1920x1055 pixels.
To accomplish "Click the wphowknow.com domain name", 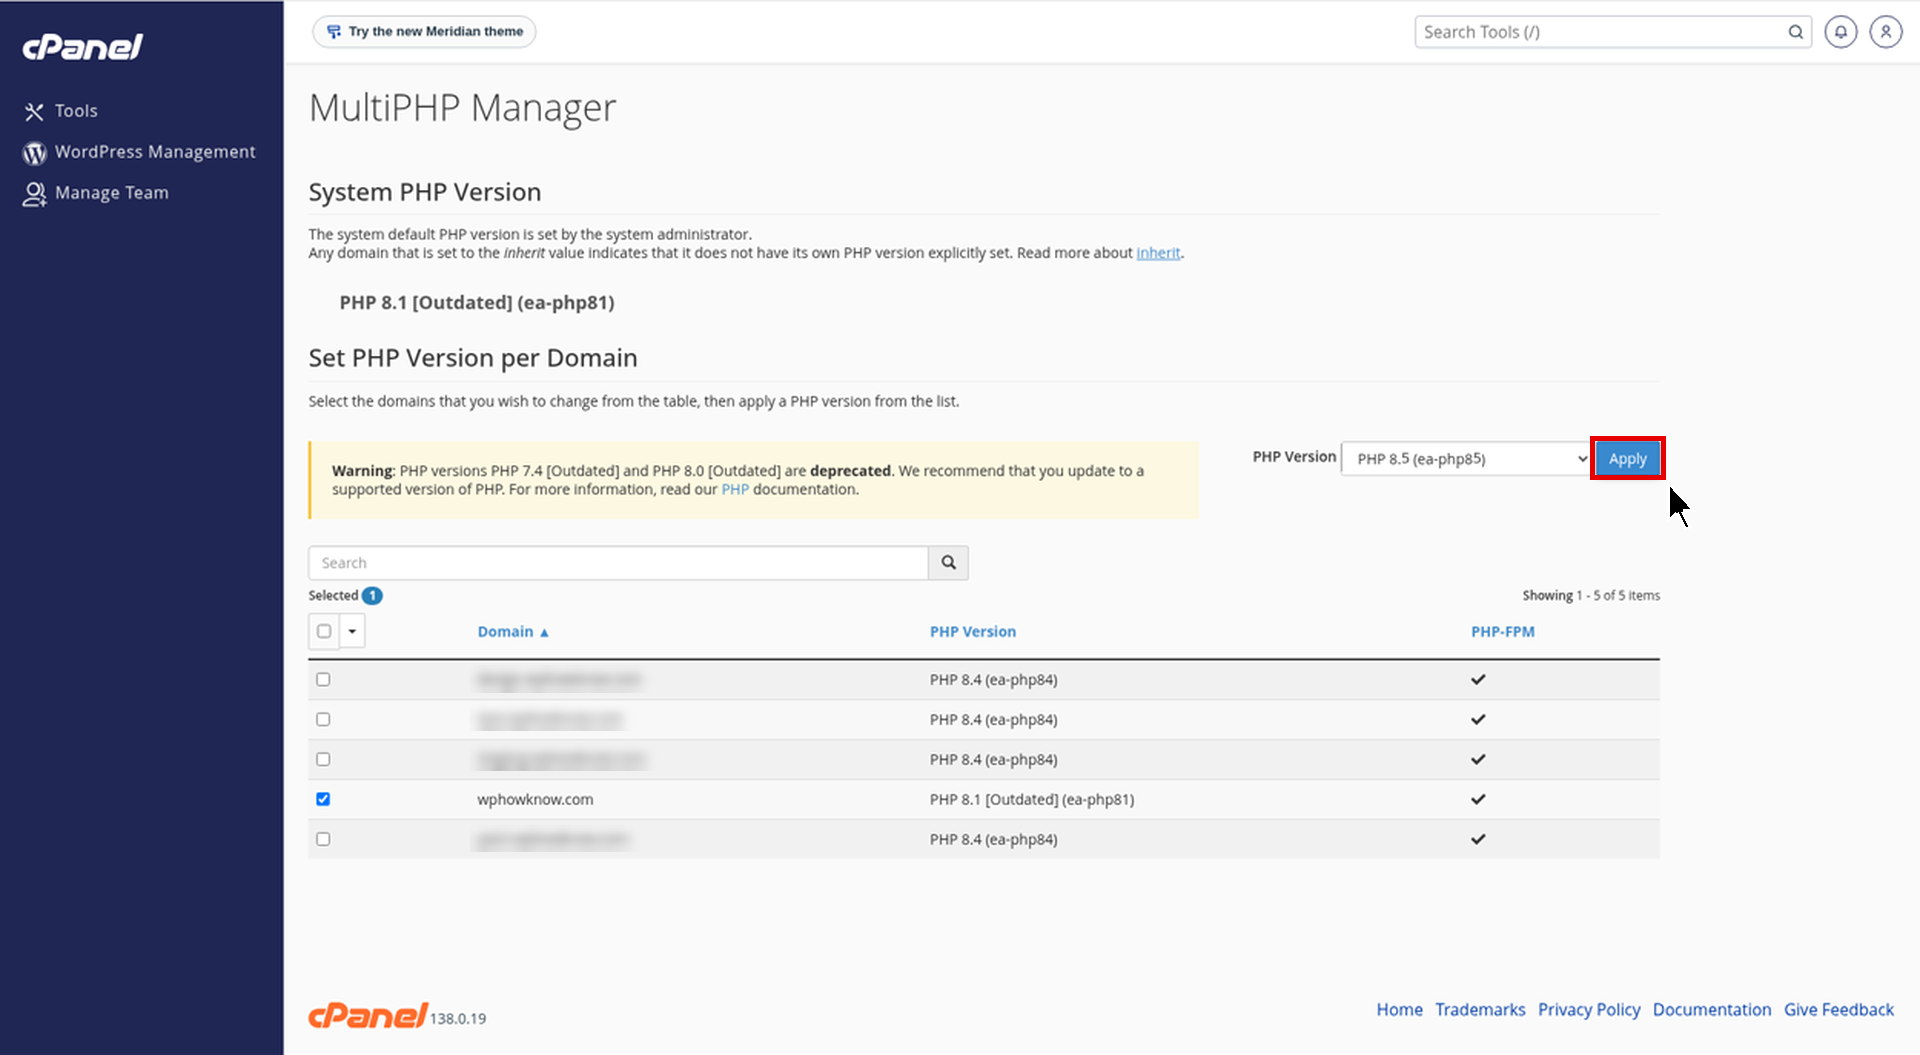I will [x=535, y=800].
